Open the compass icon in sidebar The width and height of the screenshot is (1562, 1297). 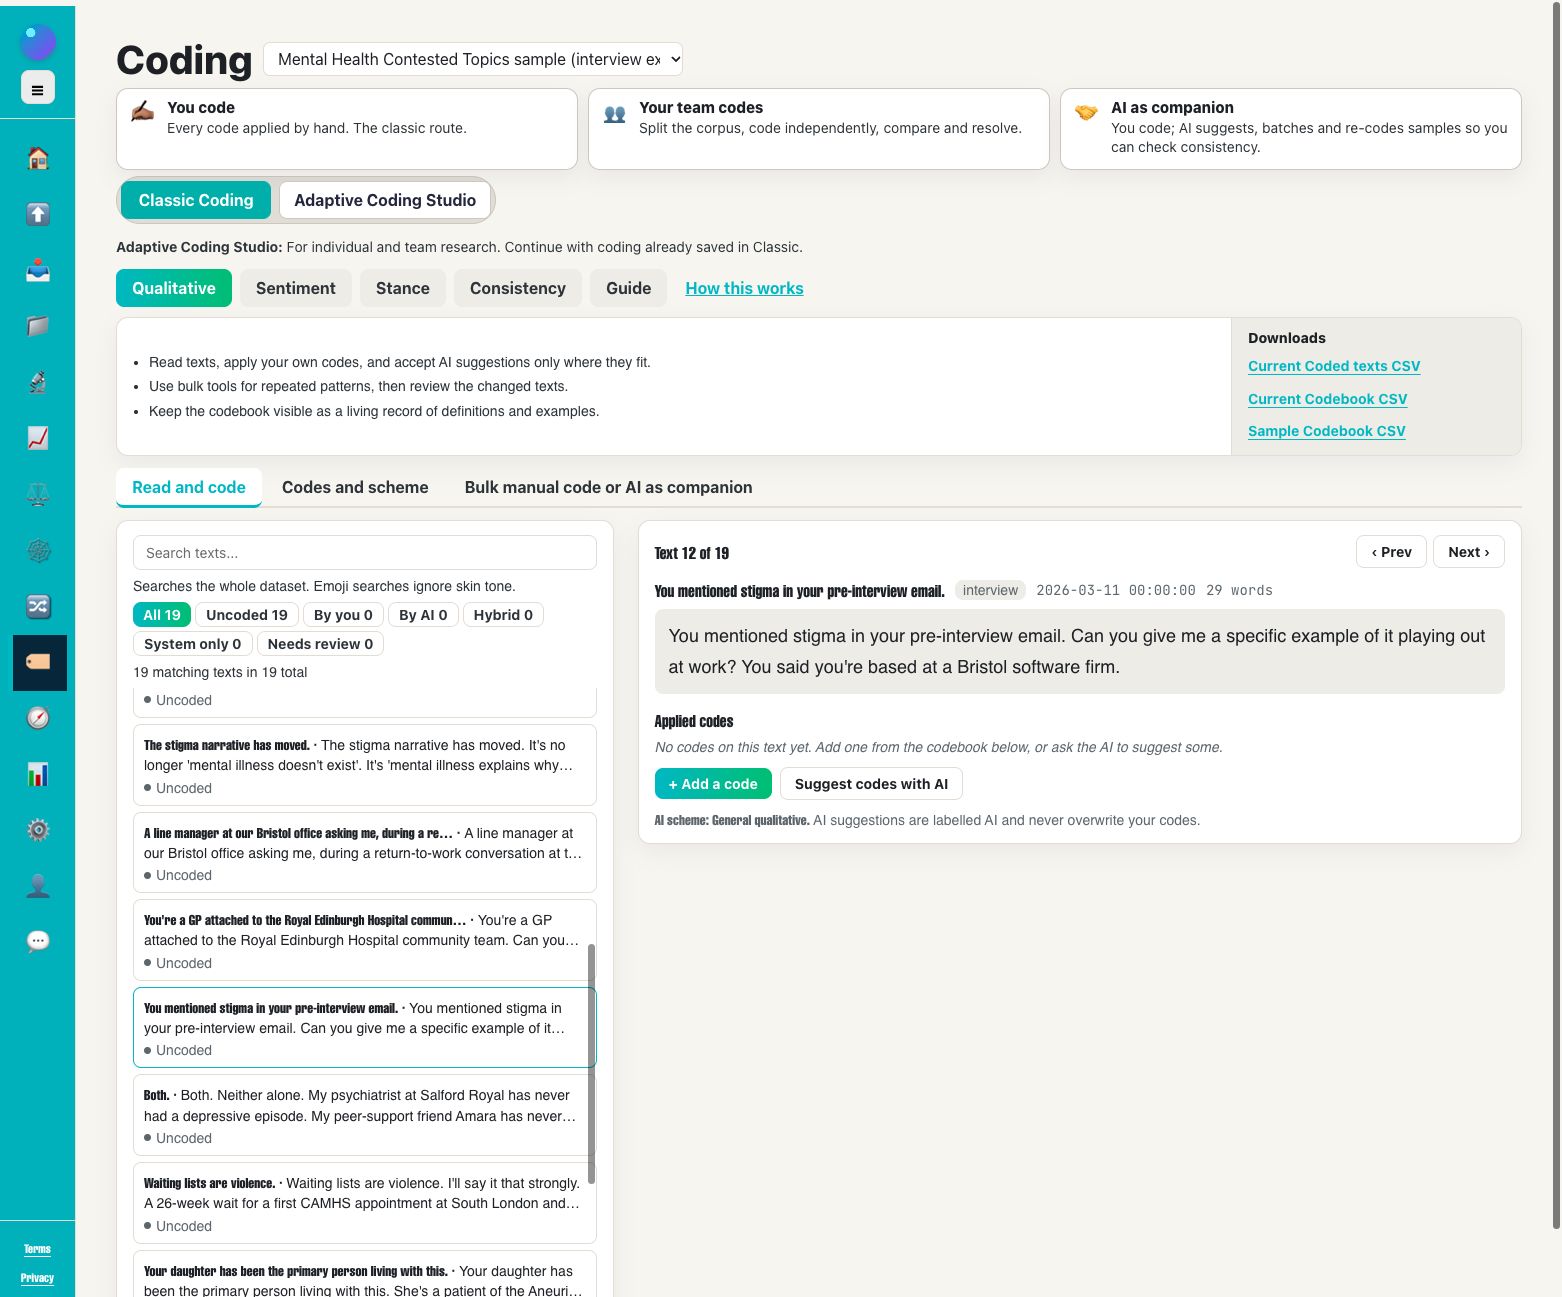38,718
